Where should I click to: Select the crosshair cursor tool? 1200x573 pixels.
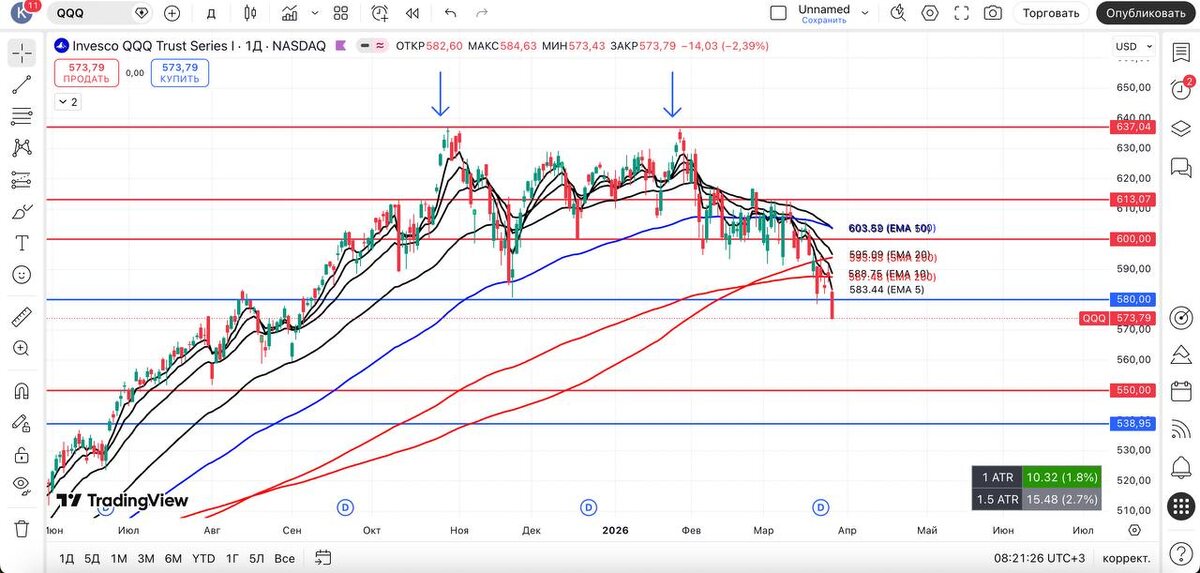[x=22, y=53]
